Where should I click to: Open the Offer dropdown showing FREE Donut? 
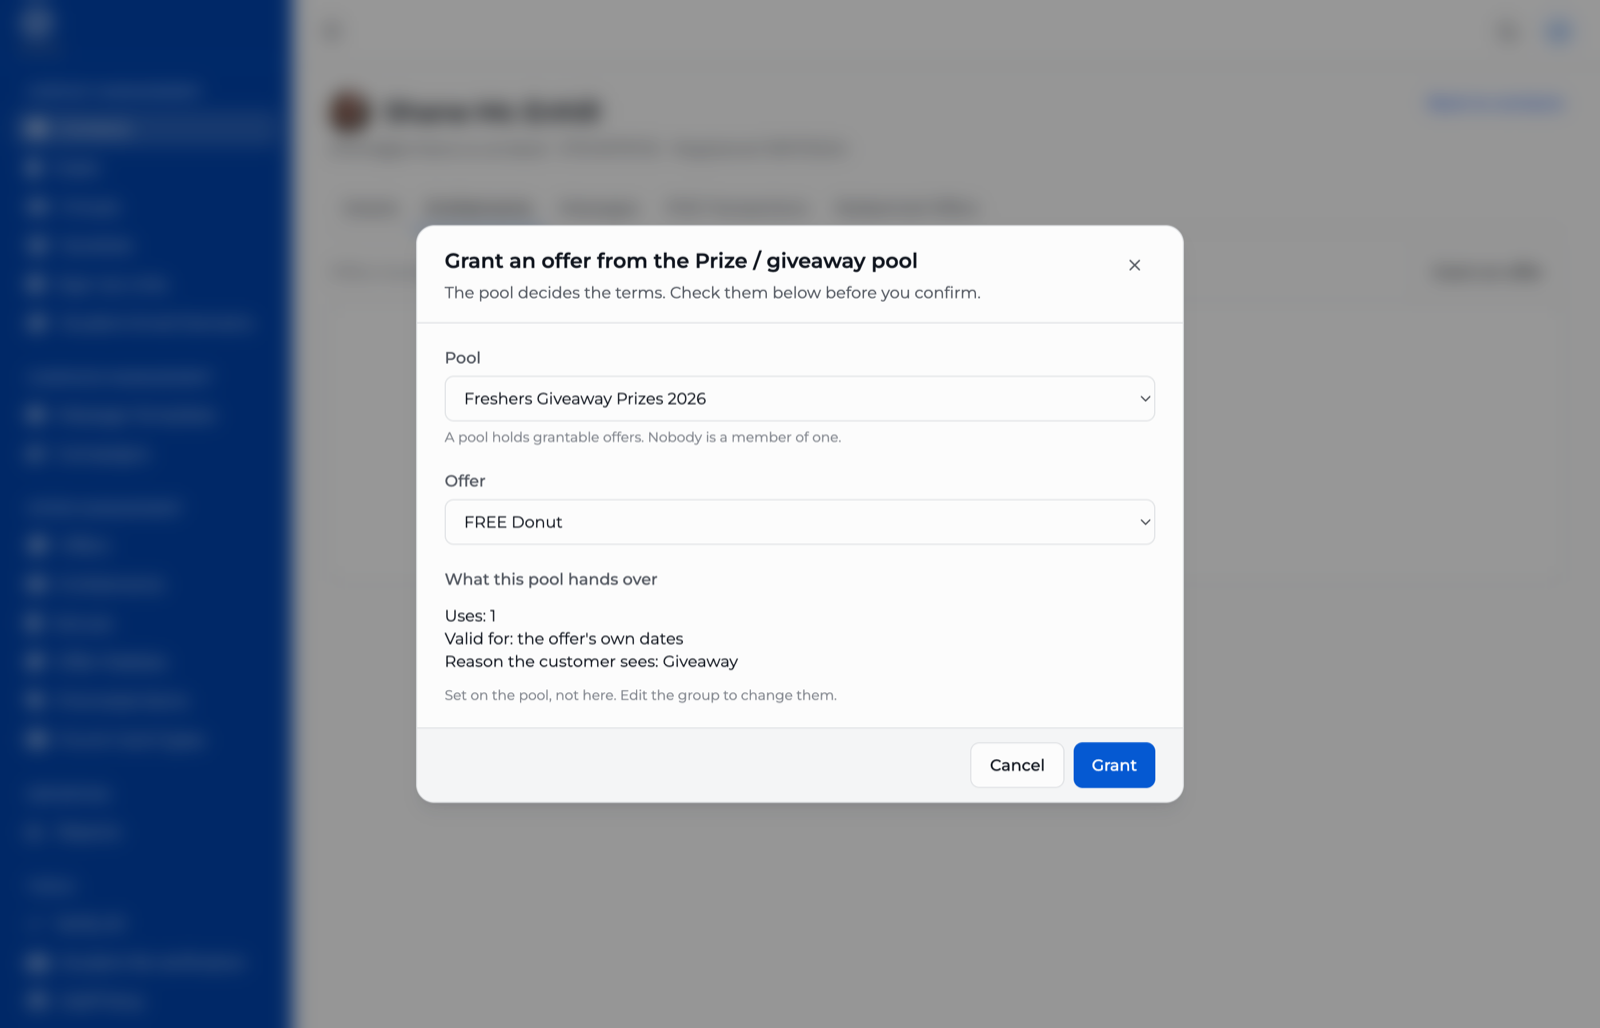tap(799, 522)
